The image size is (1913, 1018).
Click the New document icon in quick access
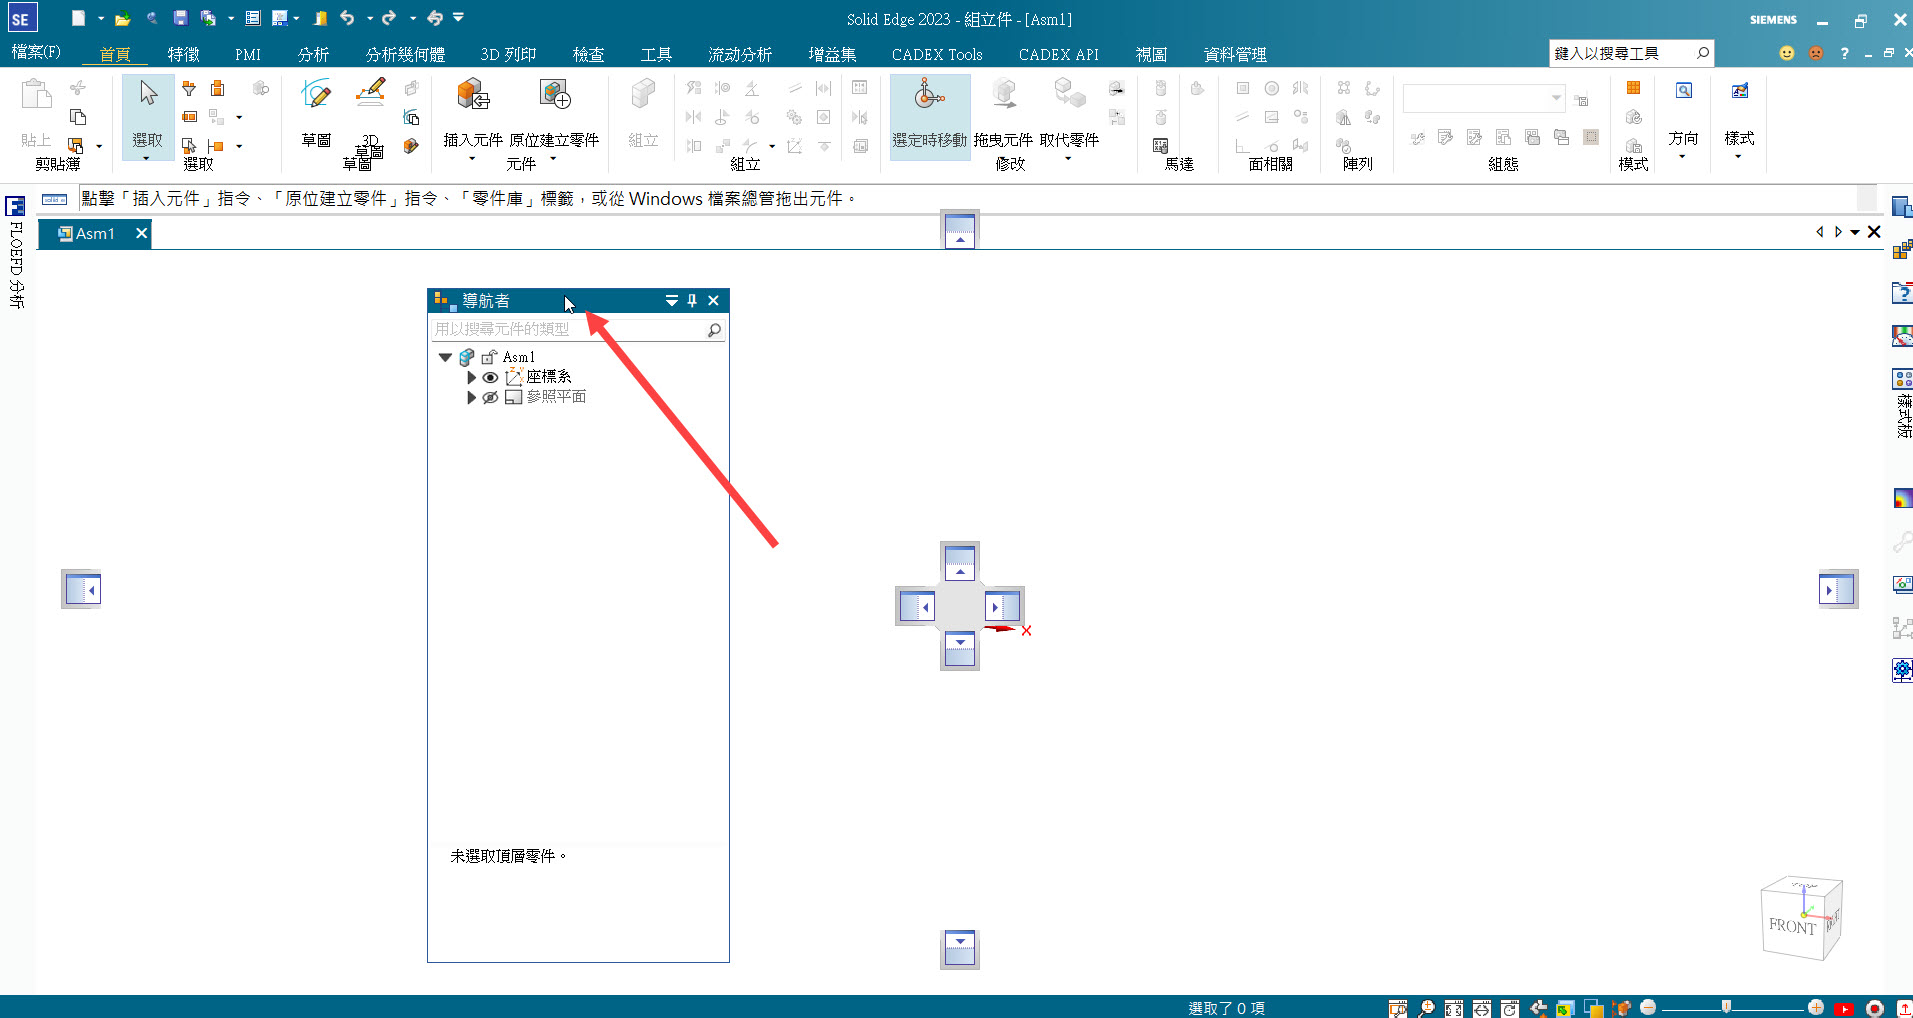(78, 18)
